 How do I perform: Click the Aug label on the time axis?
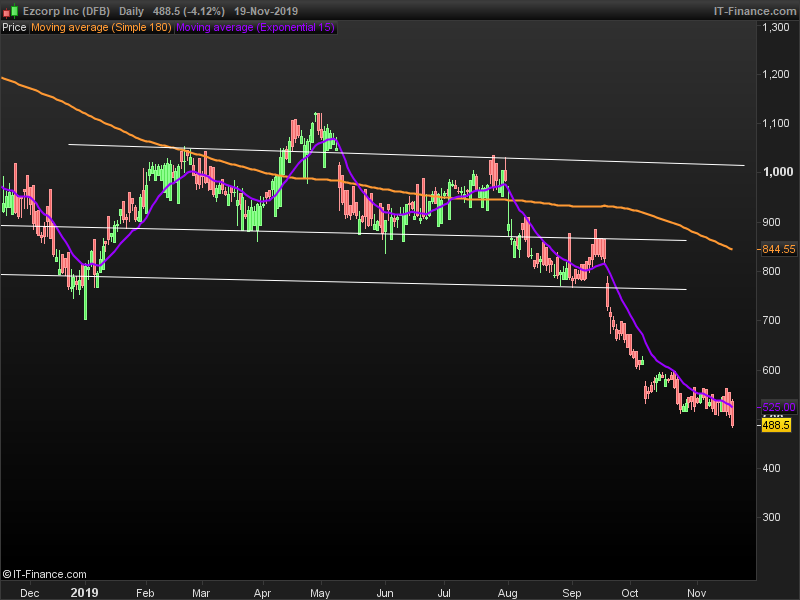pyautogui.click(x=508, y=593)
